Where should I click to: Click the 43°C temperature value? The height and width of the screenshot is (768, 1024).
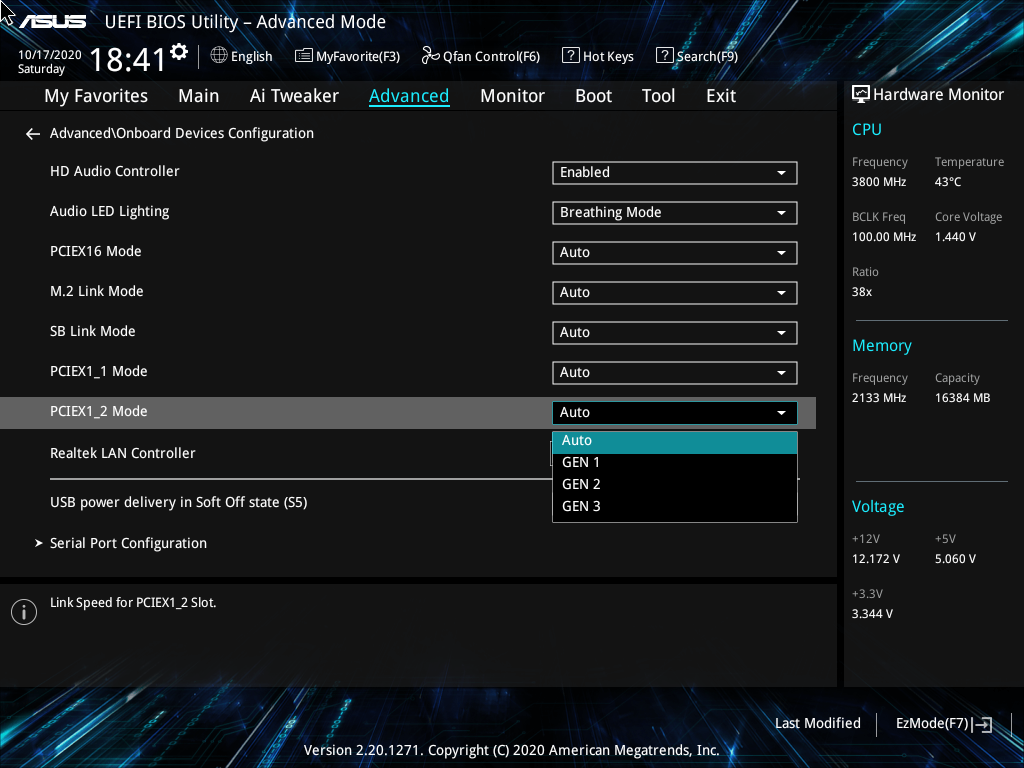(948, 182)
